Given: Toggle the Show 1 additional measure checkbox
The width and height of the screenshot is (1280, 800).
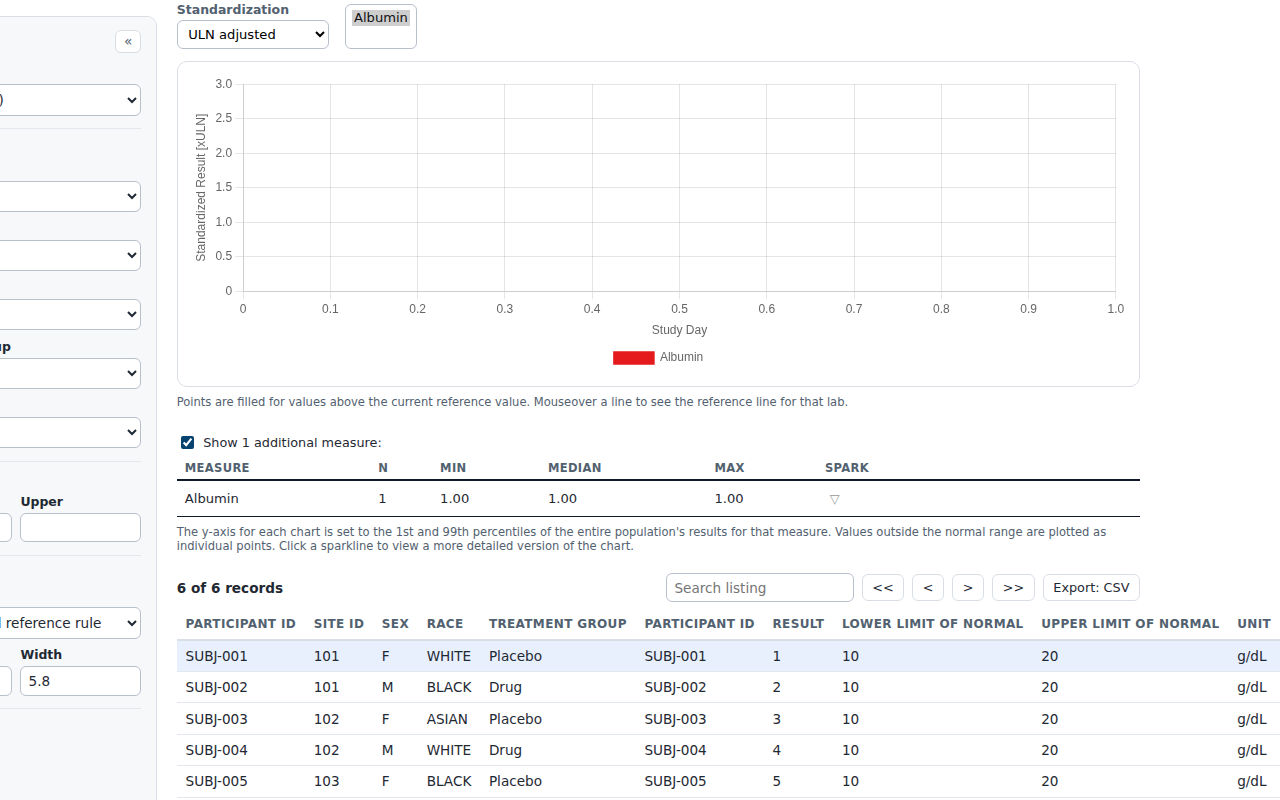Looking at the screenshot, I should tap(187, 442).
